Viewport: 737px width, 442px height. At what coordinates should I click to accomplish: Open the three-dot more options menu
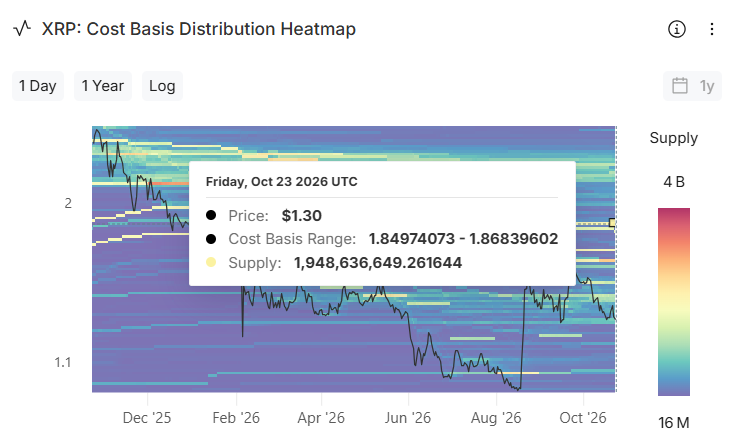click(x=712, y=29)
